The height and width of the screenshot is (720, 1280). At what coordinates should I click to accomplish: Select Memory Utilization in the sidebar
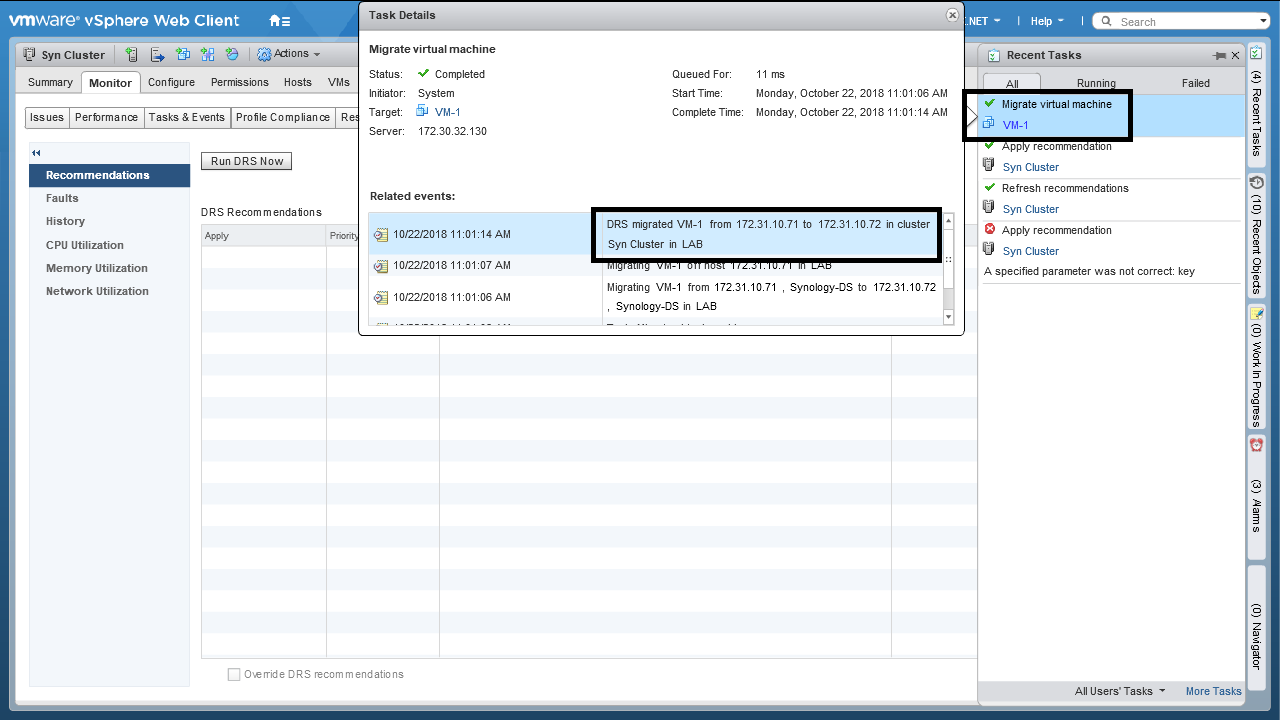coord(97,268)
